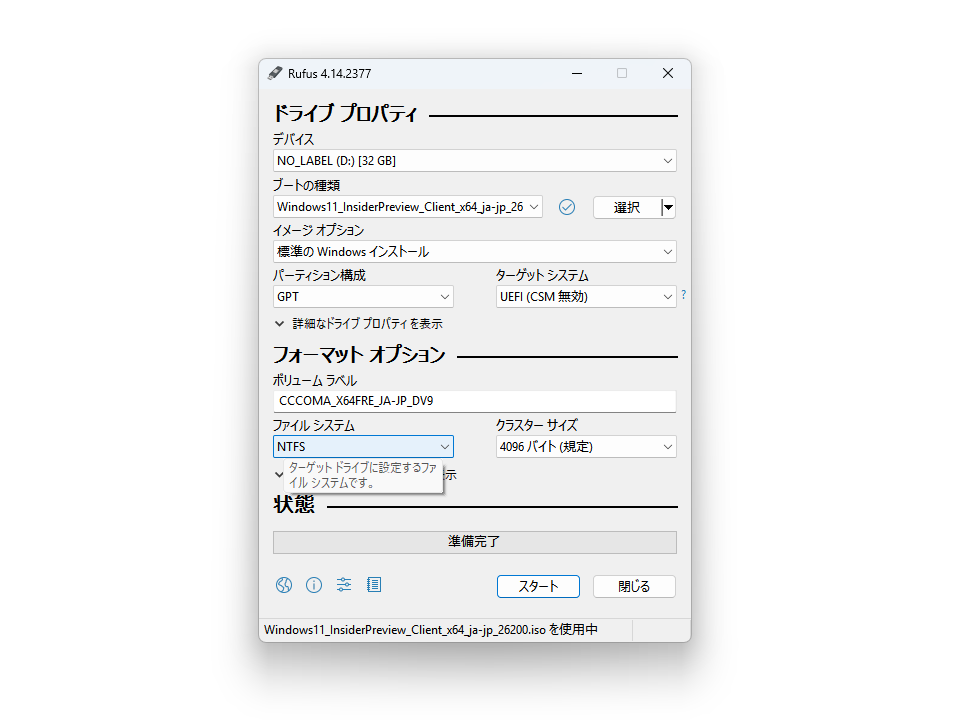This screenshot has height=720, width=960.
Task: Show the log list icon
Action: pyautogui.click(x=374, y=585)
